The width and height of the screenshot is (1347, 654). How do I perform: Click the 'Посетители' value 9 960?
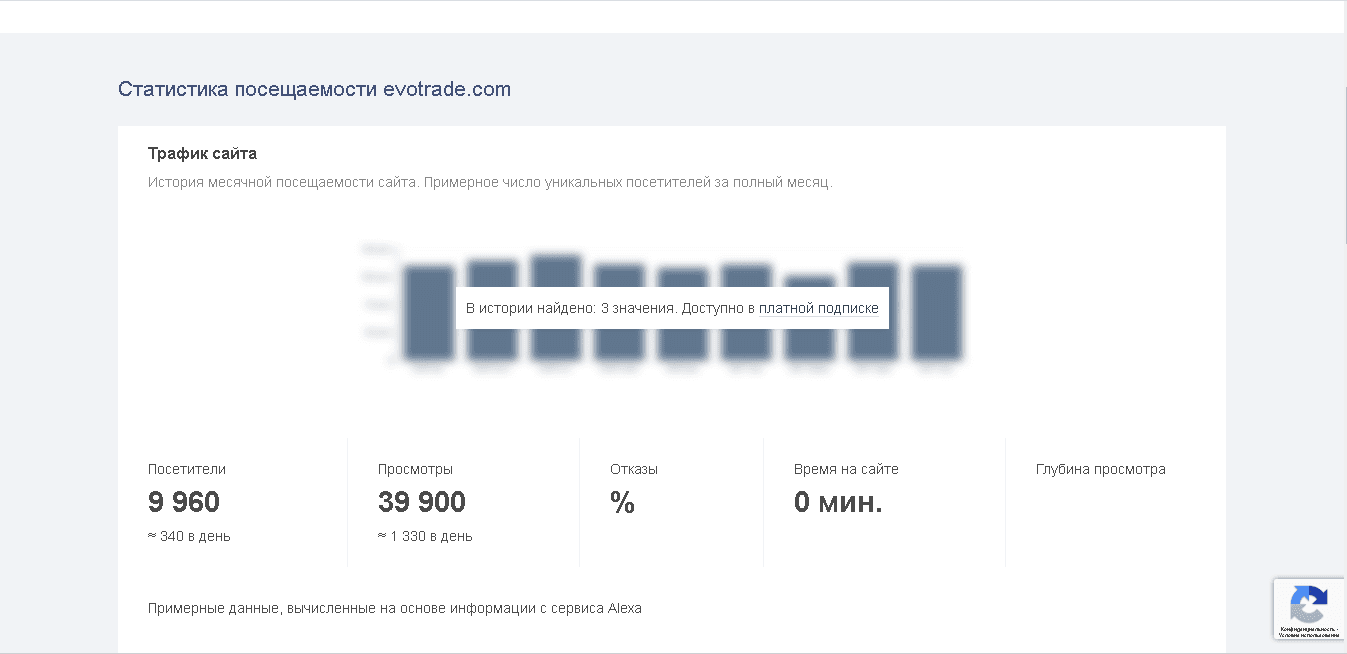click(184, 502)
